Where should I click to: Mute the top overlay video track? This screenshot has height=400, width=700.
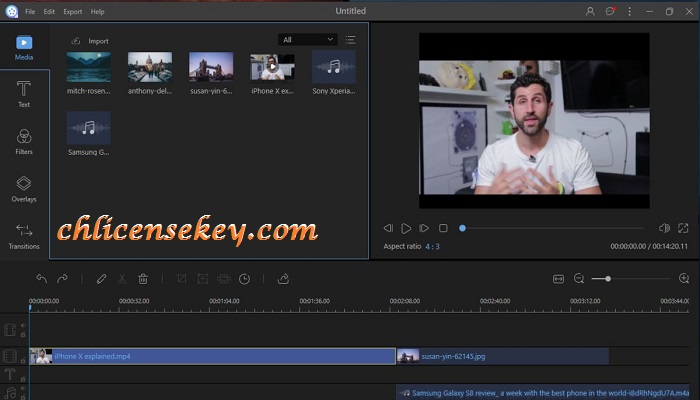pyautogui.click(x=23, y=326)
